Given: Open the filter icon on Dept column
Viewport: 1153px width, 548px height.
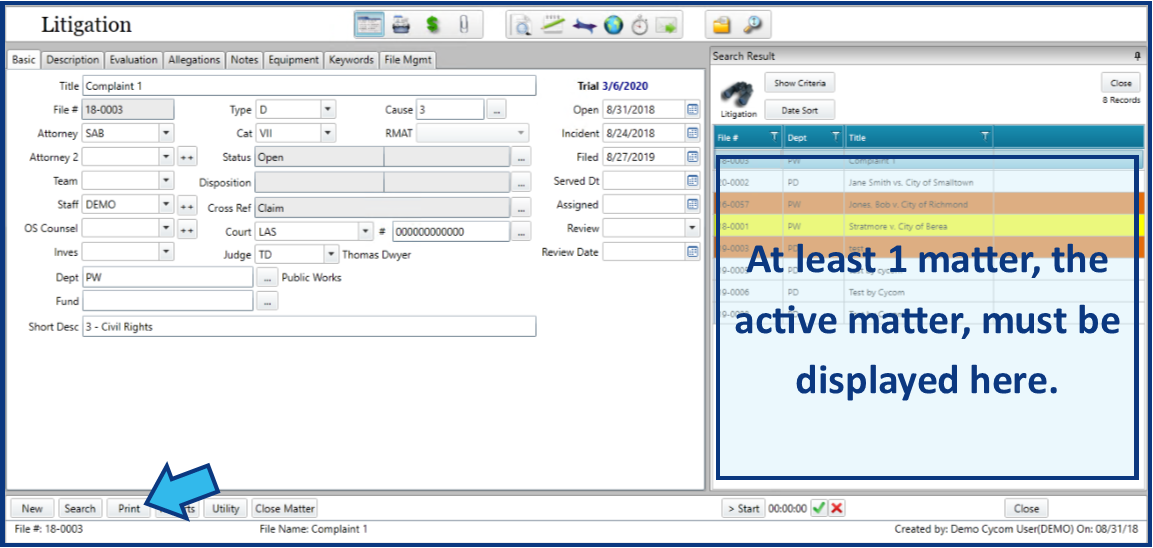Looking at the screenshot, I should [x=835, y=137].
